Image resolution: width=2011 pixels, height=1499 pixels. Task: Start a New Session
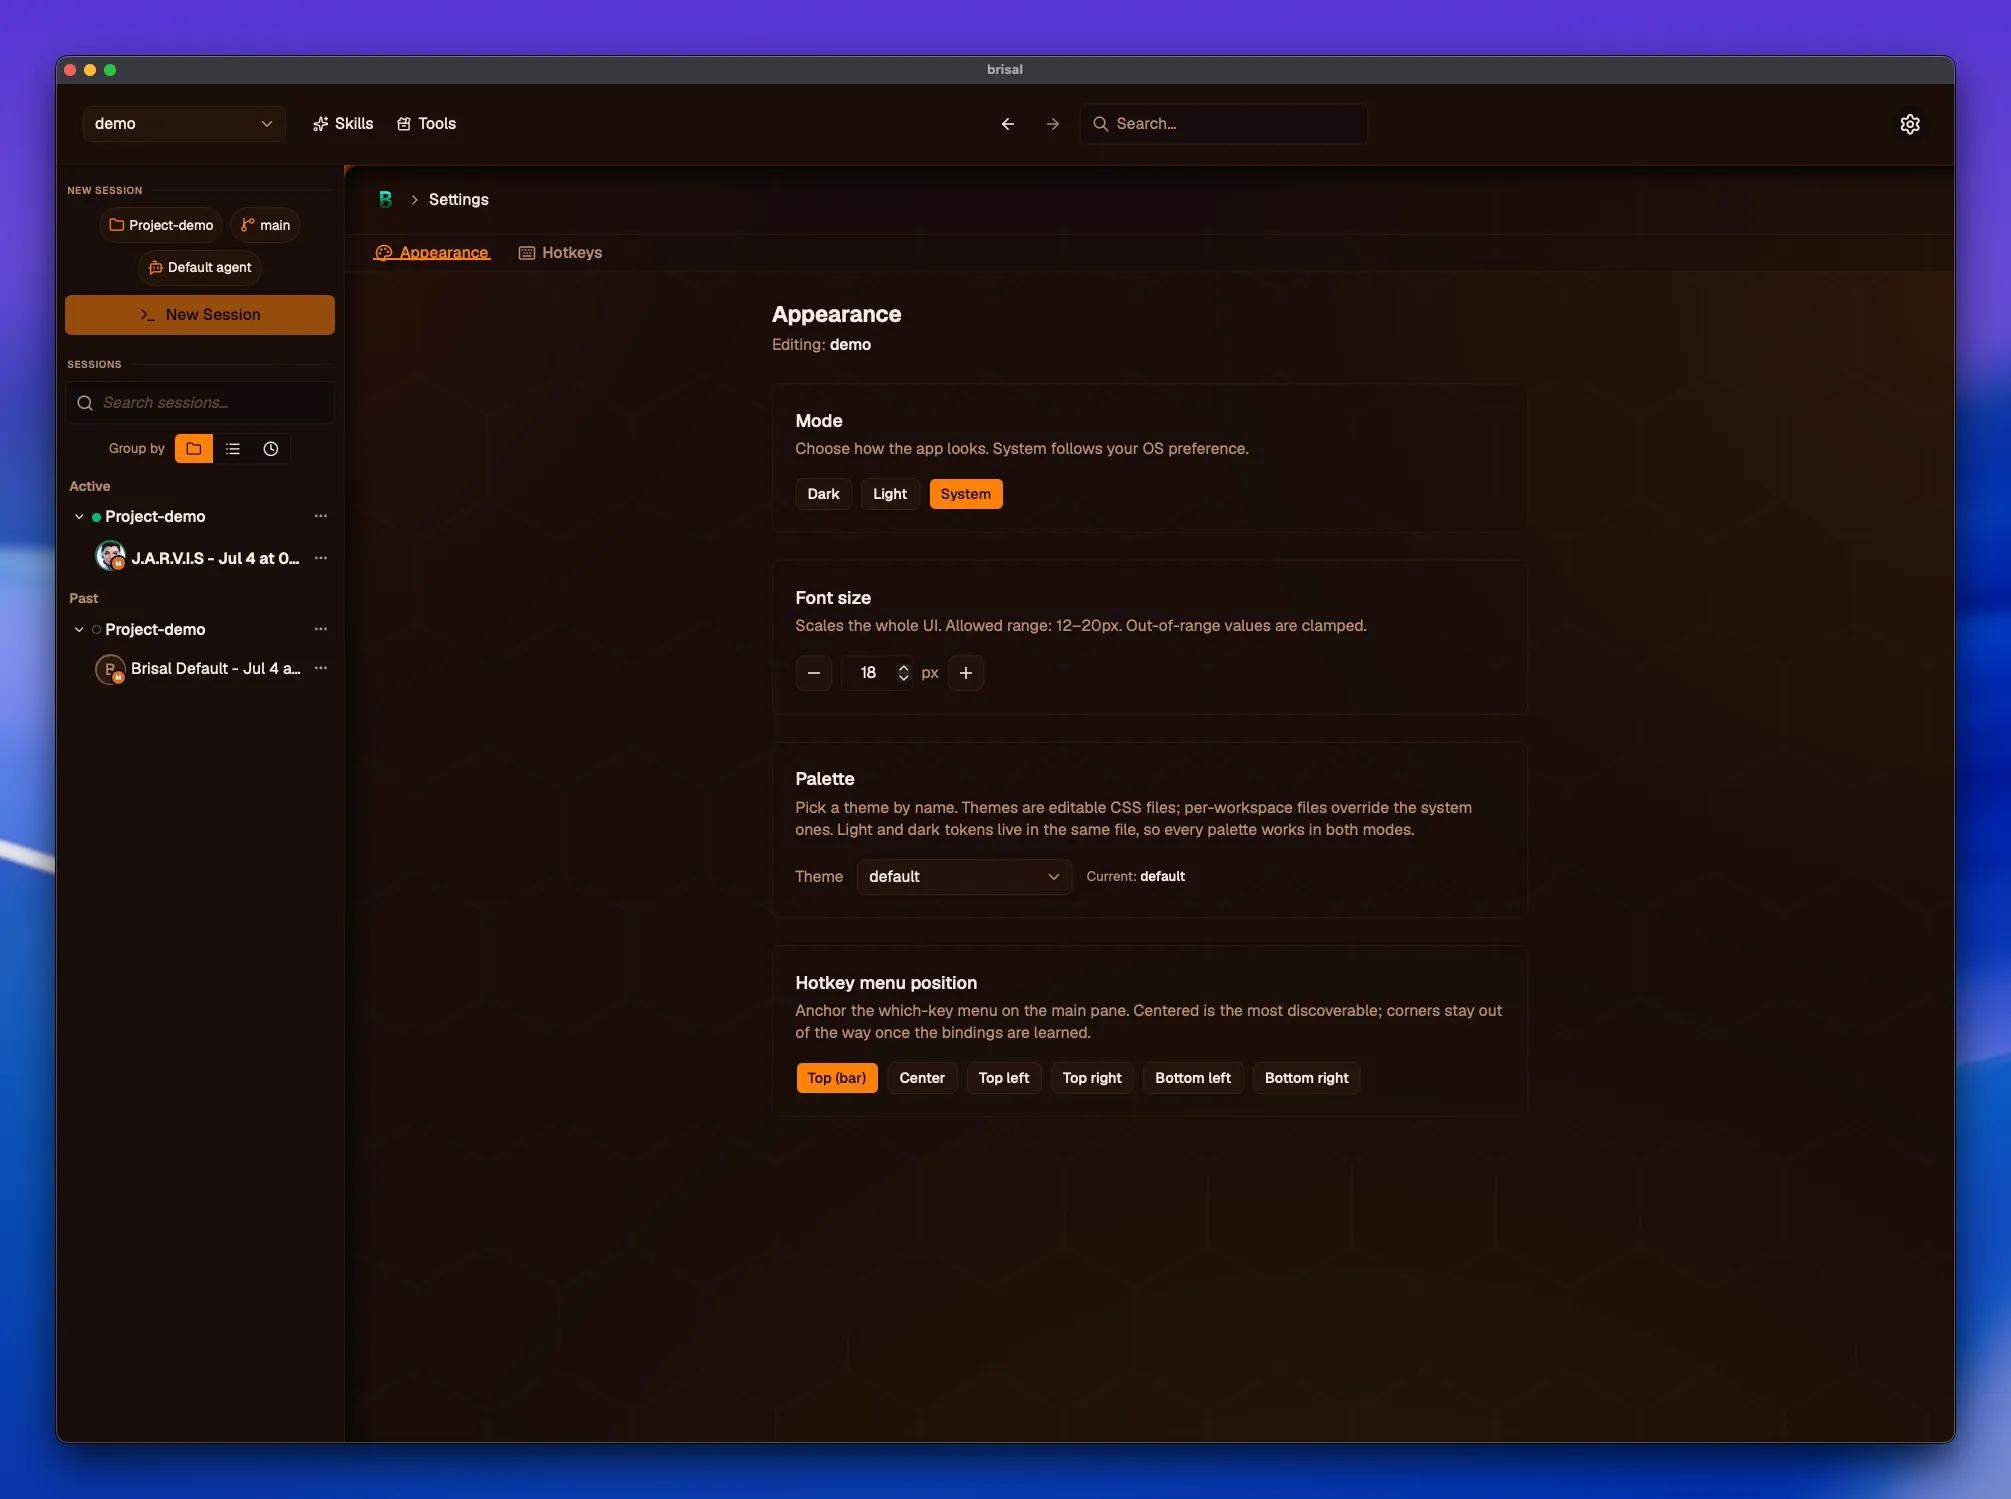click(x=200, y=315)
